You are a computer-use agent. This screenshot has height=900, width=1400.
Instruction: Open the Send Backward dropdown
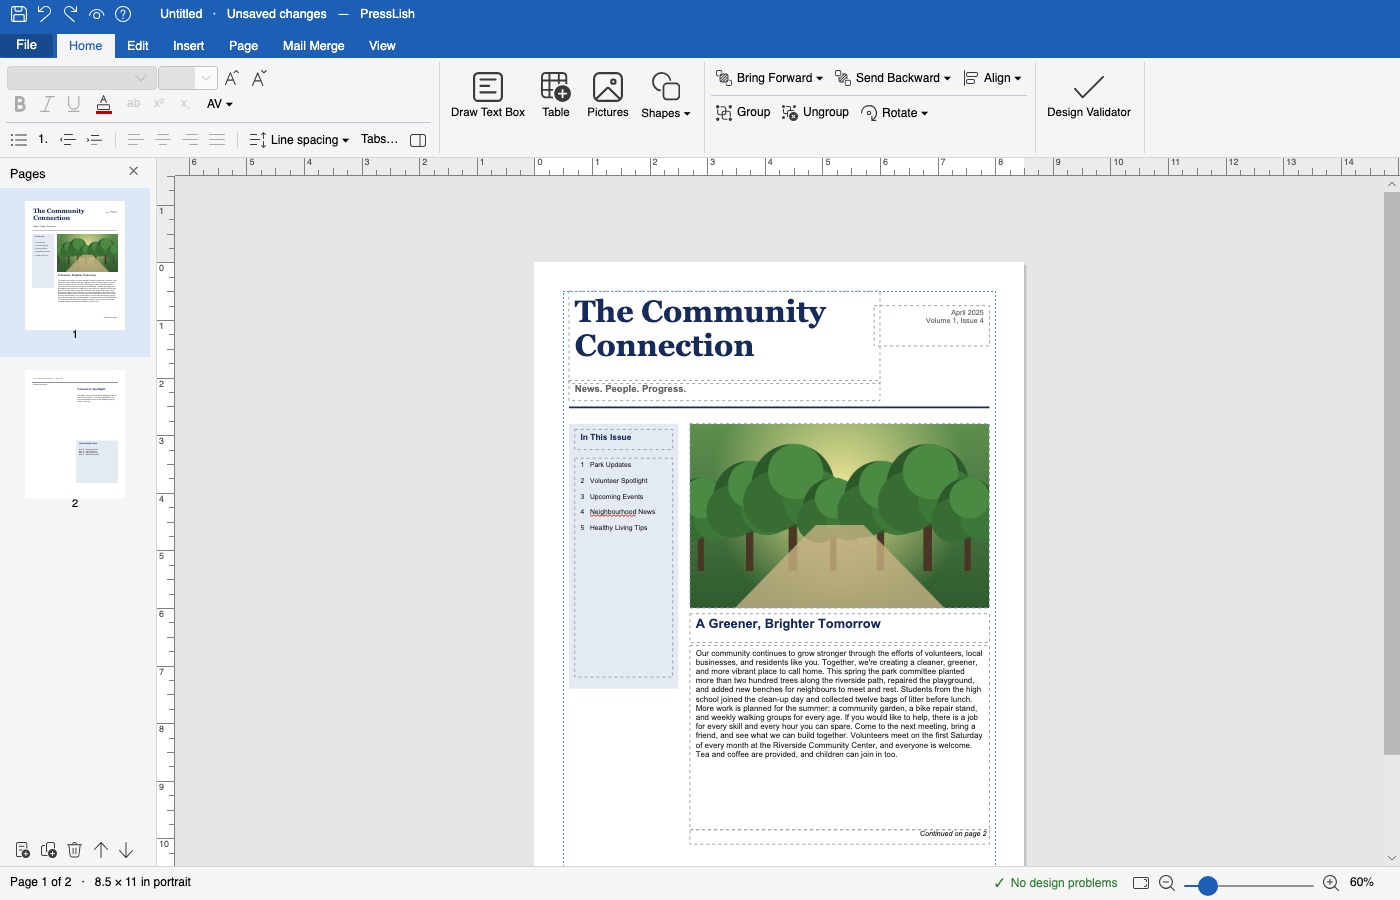tap(893, 78)
